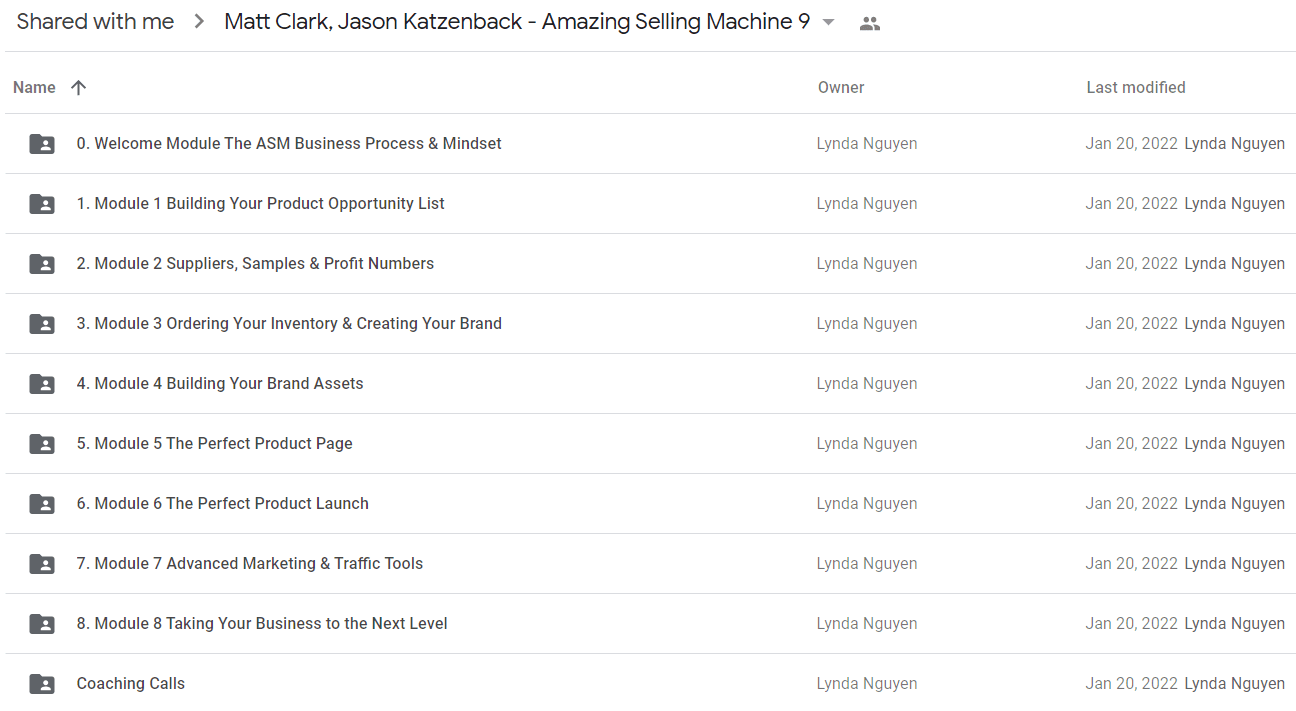Click the Owner column header
The height and width of the screenshot is (711, 1296).
[x=841, y=88]
